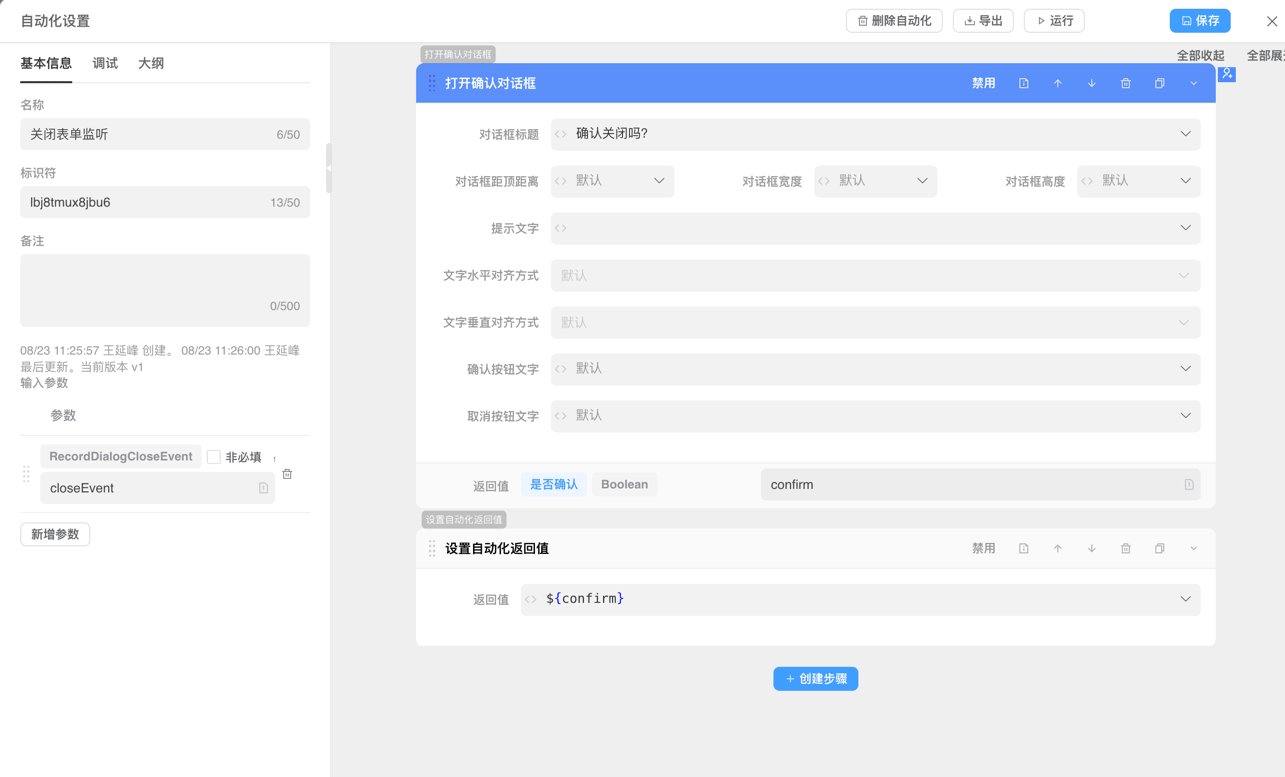The height and width of the screenshot is (777, 1285).
Task: Disable the 设置自动化返回值 step via 禁用
Action: point(984,548)
